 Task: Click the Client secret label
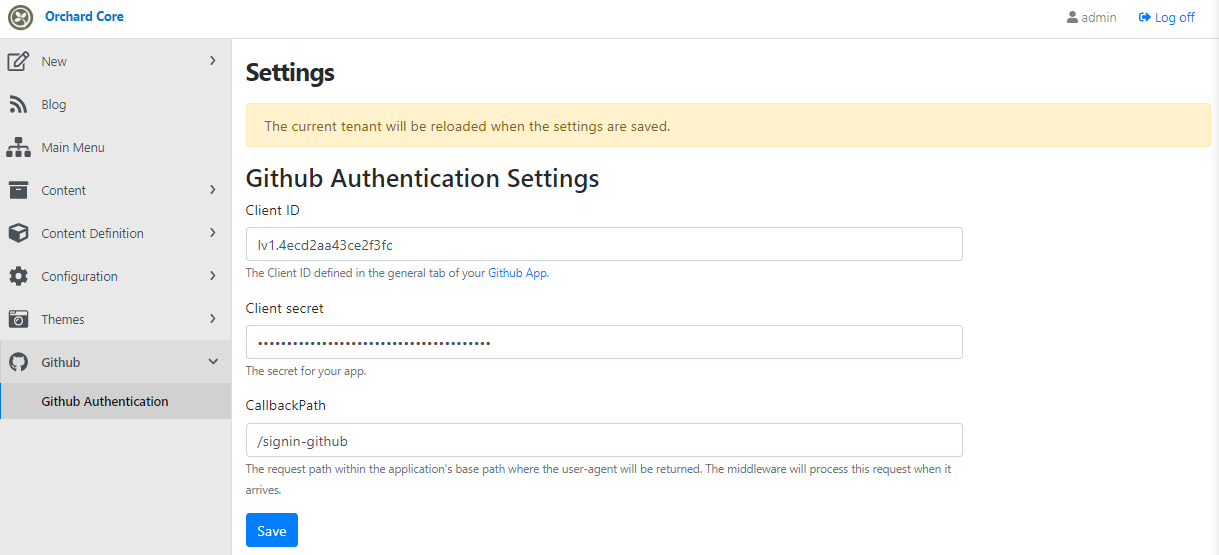285,308
